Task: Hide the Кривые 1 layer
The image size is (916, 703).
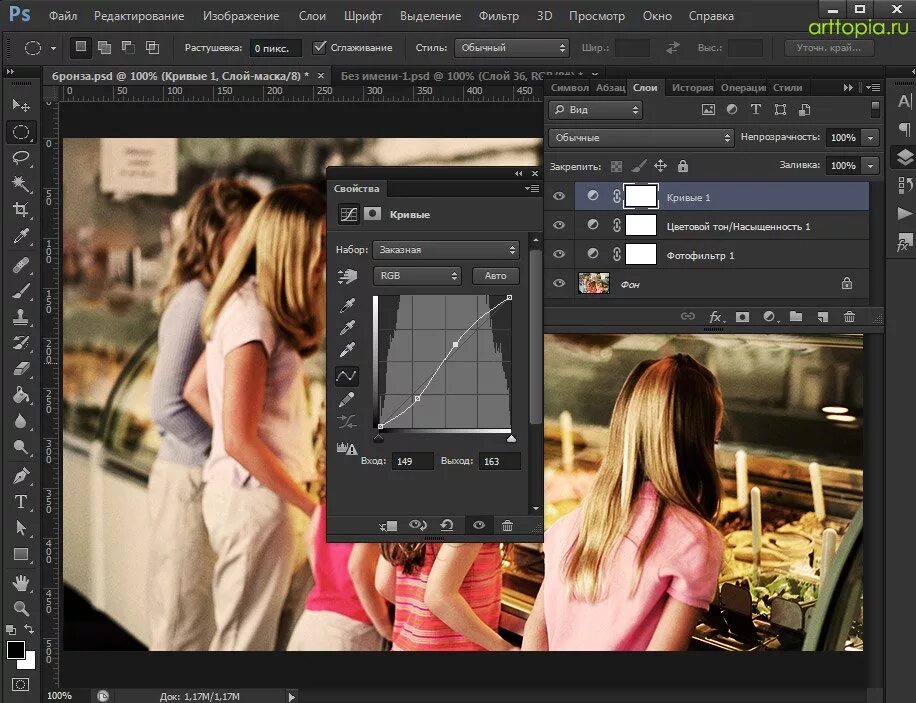Action: (559, 196)
